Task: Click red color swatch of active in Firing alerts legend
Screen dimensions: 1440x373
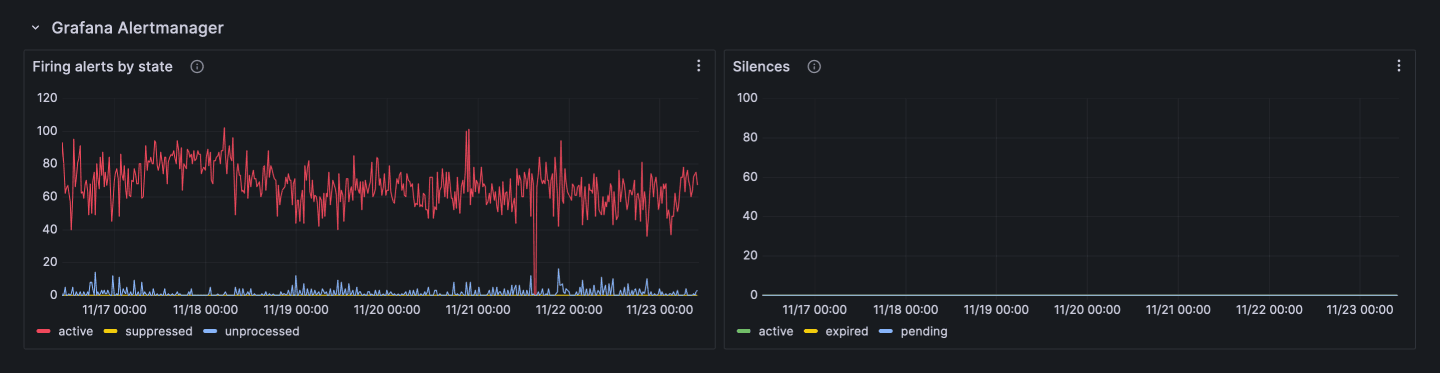Action: click(43, 331)
